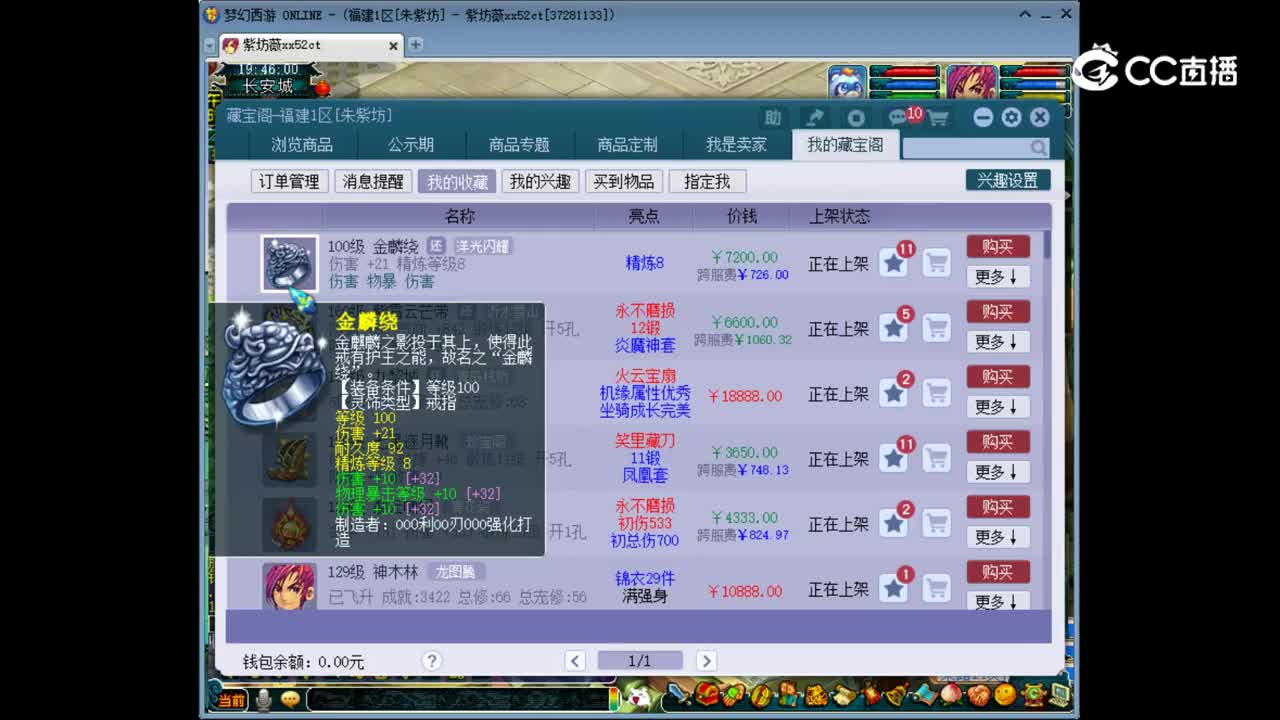Expand 更多 for the ¥3650.00 row
Image resolution: width=1280 pixels, height=720 pixels.
click(998, 472)
